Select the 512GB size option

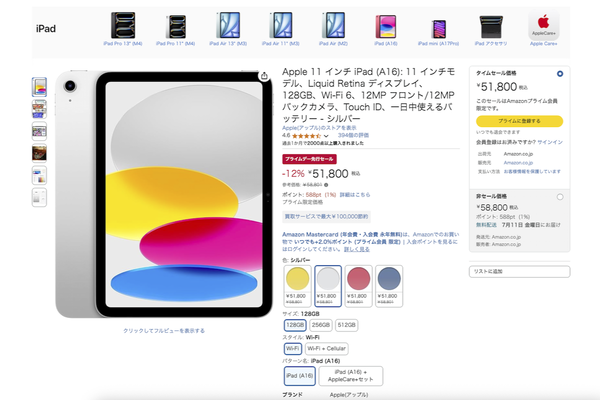pyautogui.click(x=347, y=325)
